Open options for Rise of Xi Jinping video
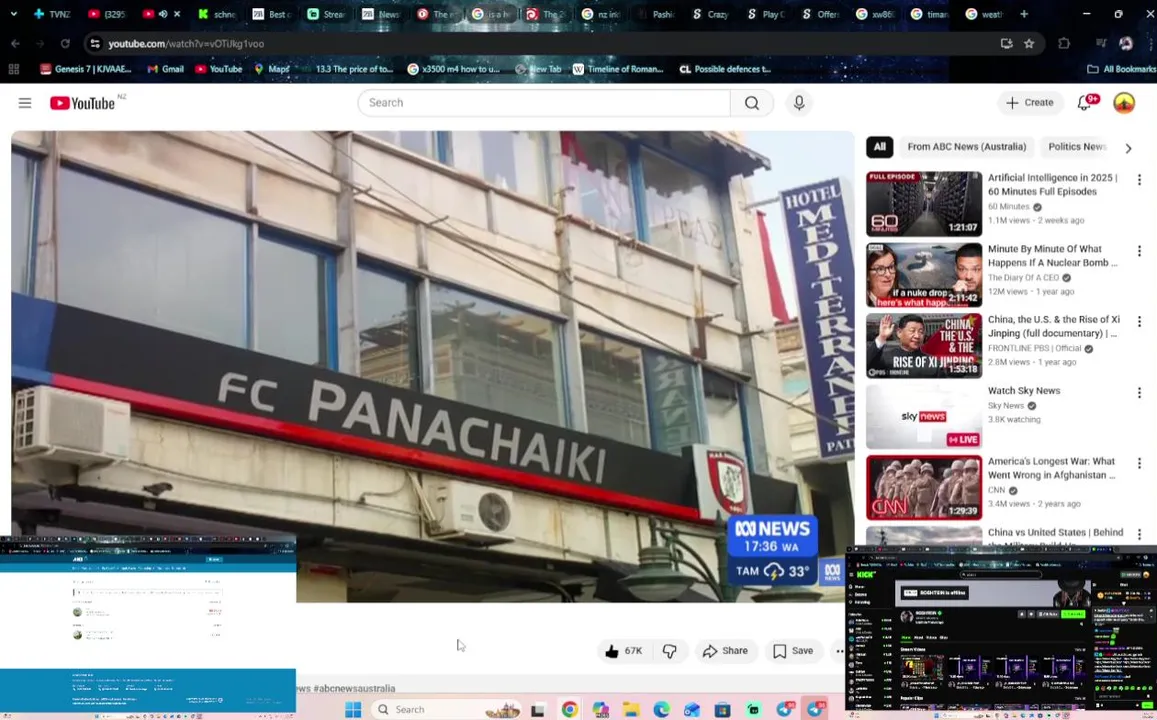This screenshot has height=720, width=1157. click(x=1139, y=322)
